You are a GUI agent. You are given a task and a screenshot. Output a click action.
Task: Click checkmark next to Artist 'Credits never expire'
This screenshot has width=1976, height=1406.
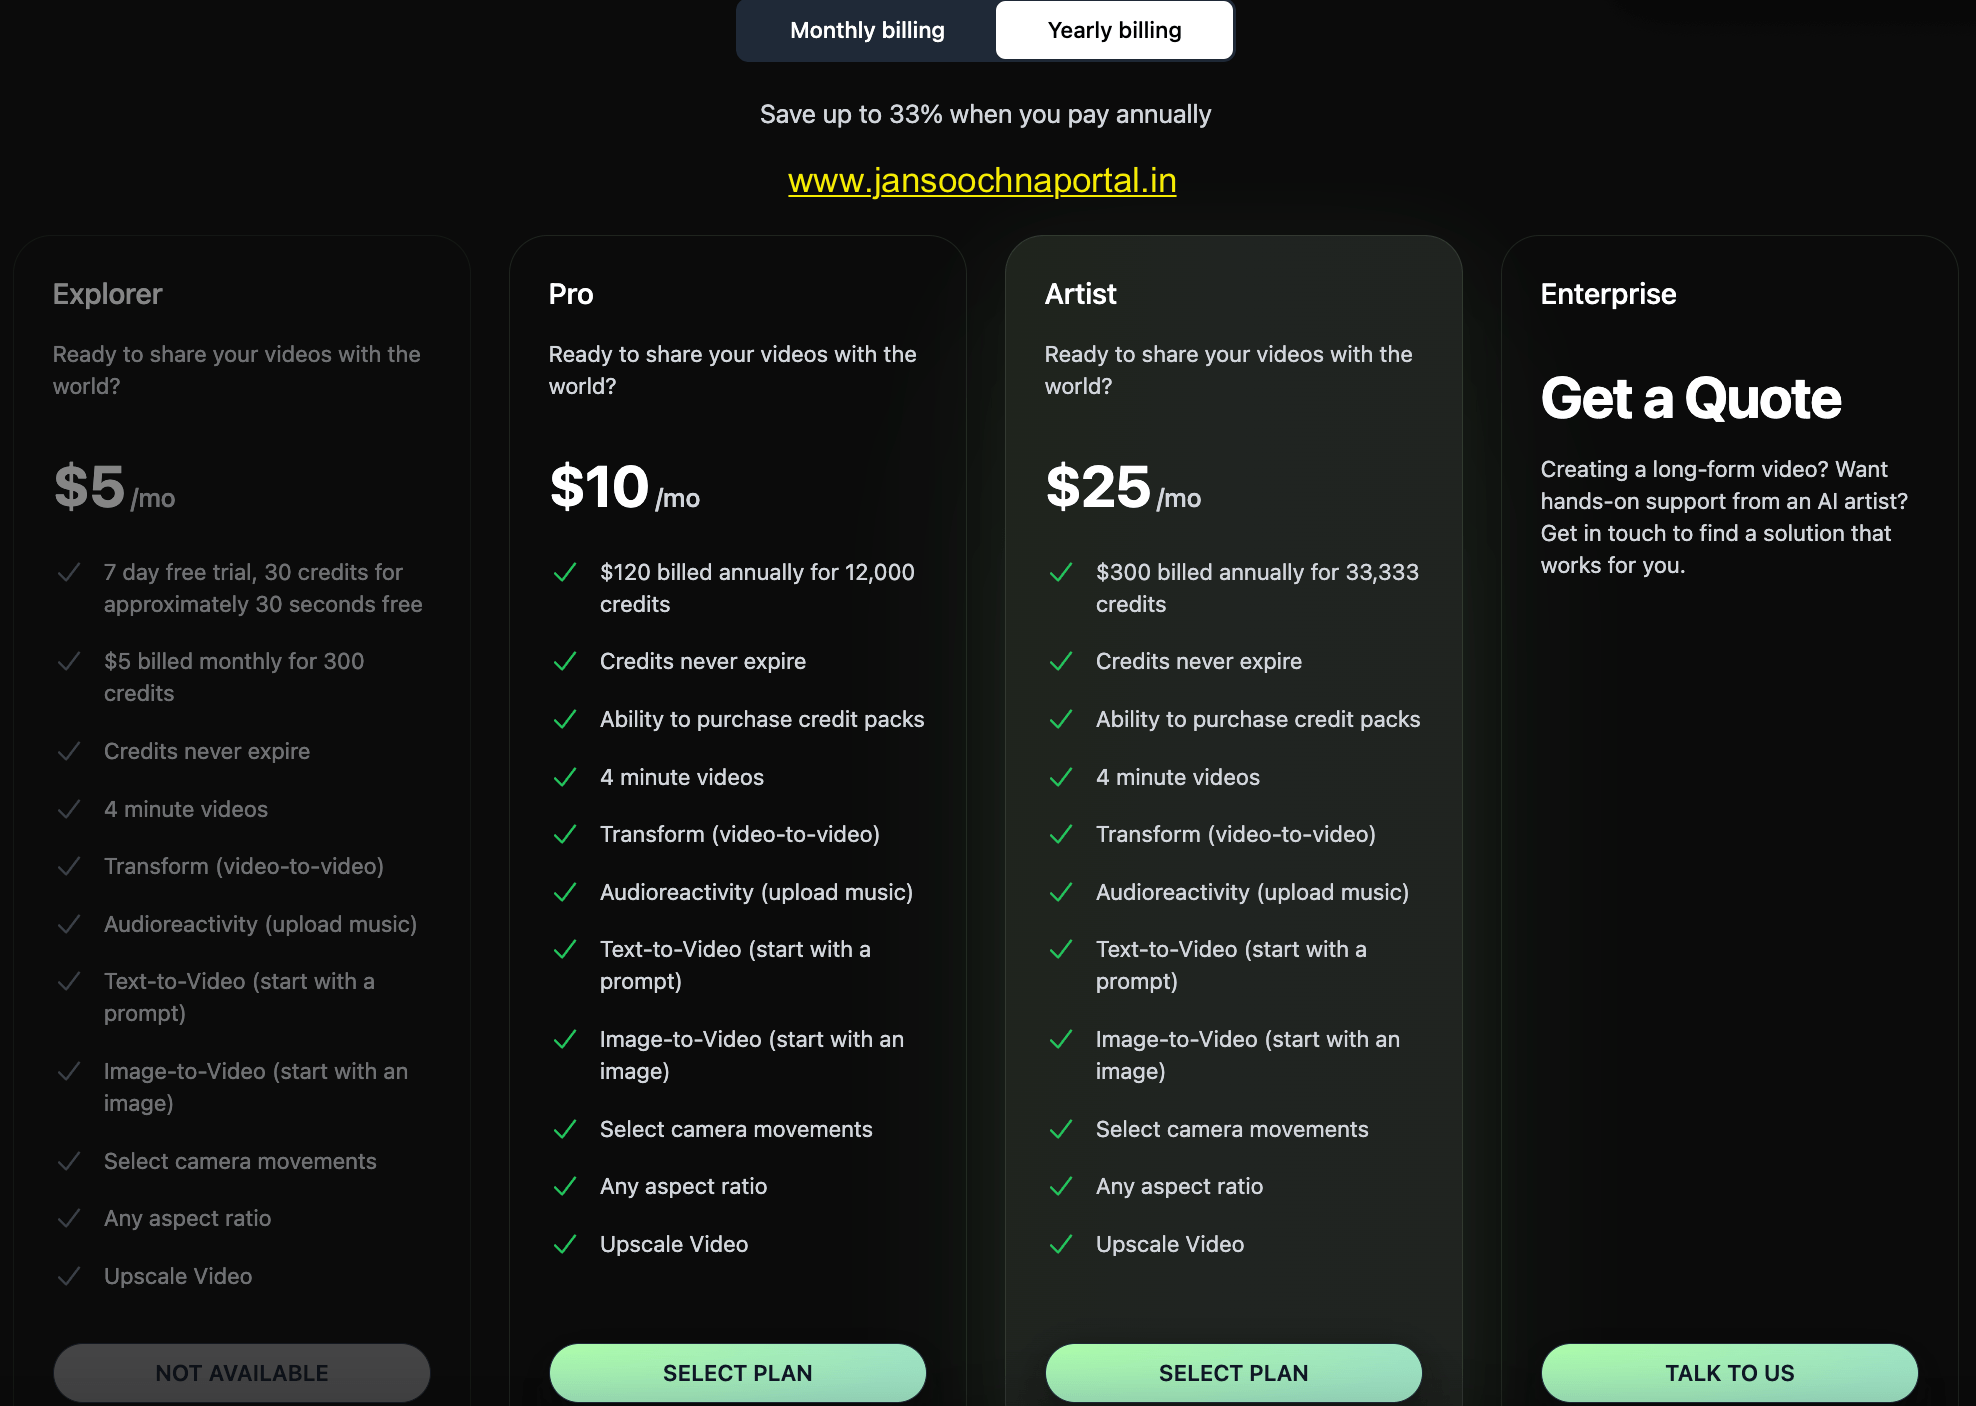pyautogui.click(x=1061, y=661)
